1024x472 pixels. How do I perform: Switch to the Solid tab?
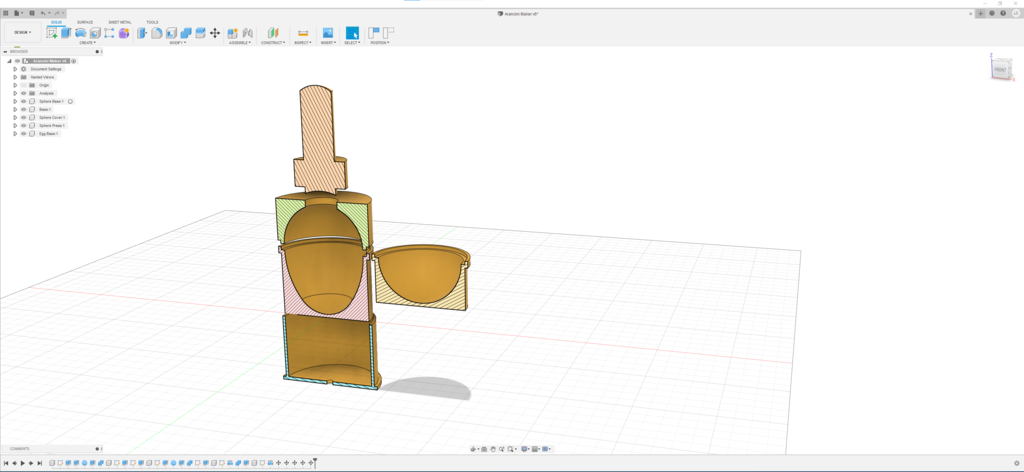pos(56,22)
